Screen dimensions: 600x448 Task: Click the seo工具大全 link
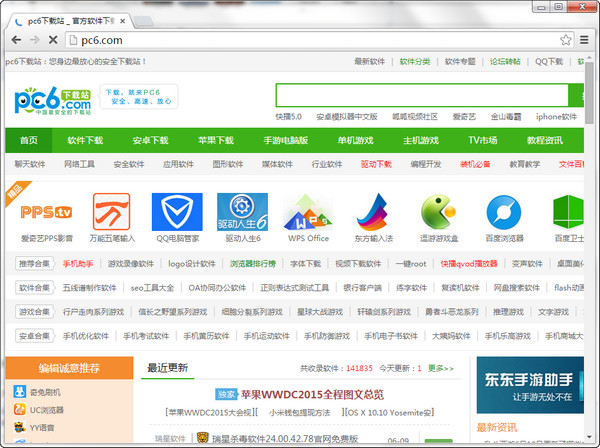pos(152,288)
